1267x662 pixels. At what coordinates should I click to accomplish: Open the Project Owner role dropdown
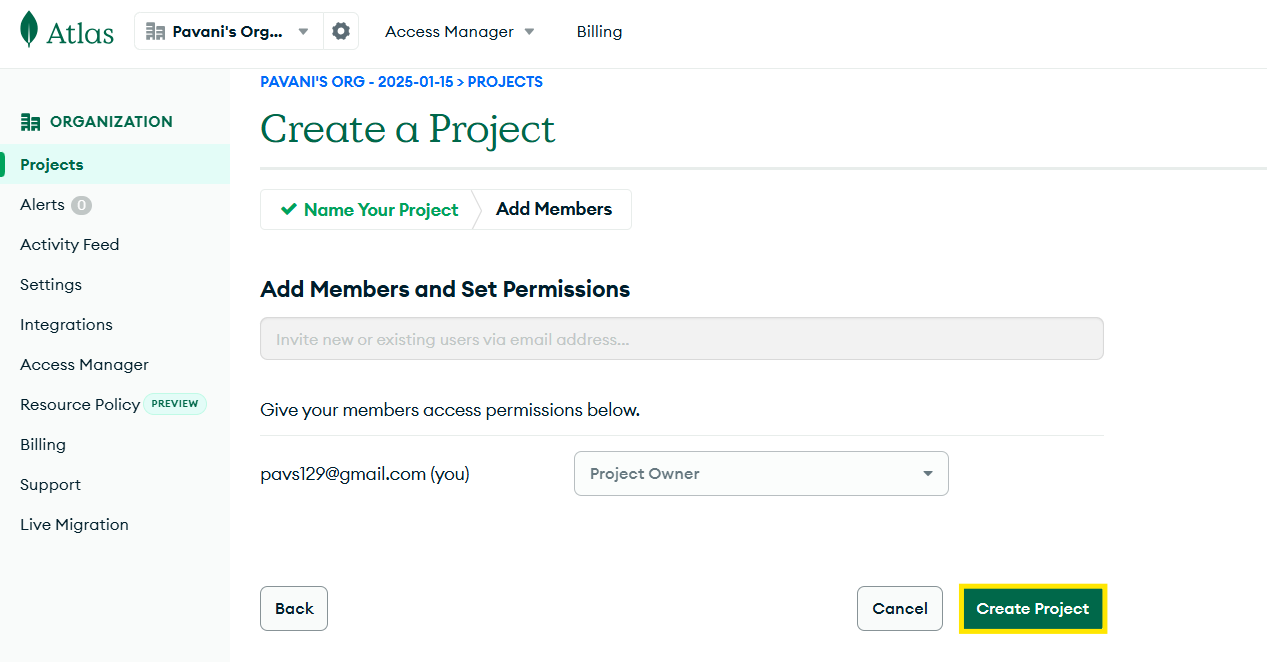pyautogui.click(x=761, y=474)
